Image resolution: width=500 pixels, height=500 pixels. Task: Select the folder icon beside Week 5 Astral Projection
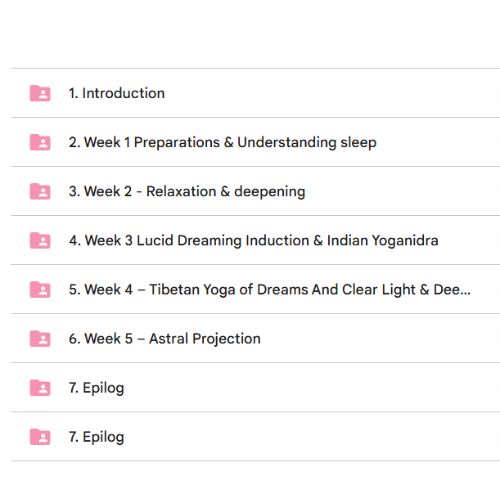[x=40, y=338]
